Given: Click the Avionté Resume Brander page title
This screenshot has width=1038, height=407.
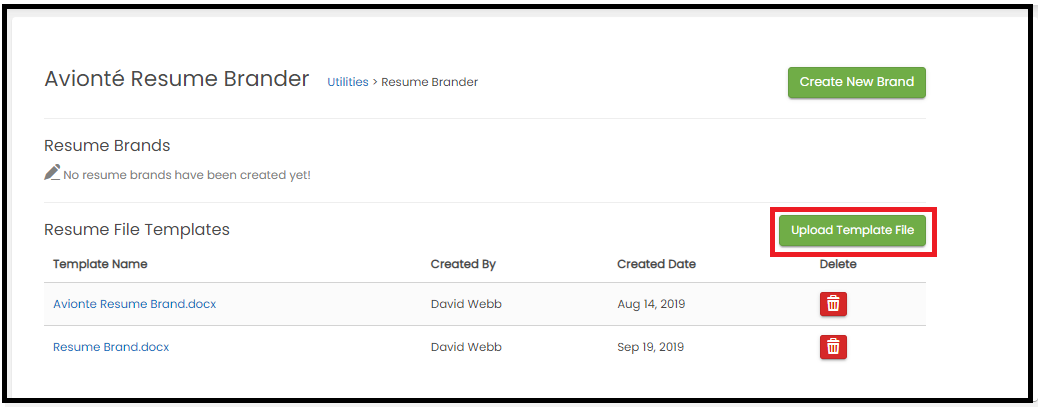Looking at the screenshot, I should [177, 79].
